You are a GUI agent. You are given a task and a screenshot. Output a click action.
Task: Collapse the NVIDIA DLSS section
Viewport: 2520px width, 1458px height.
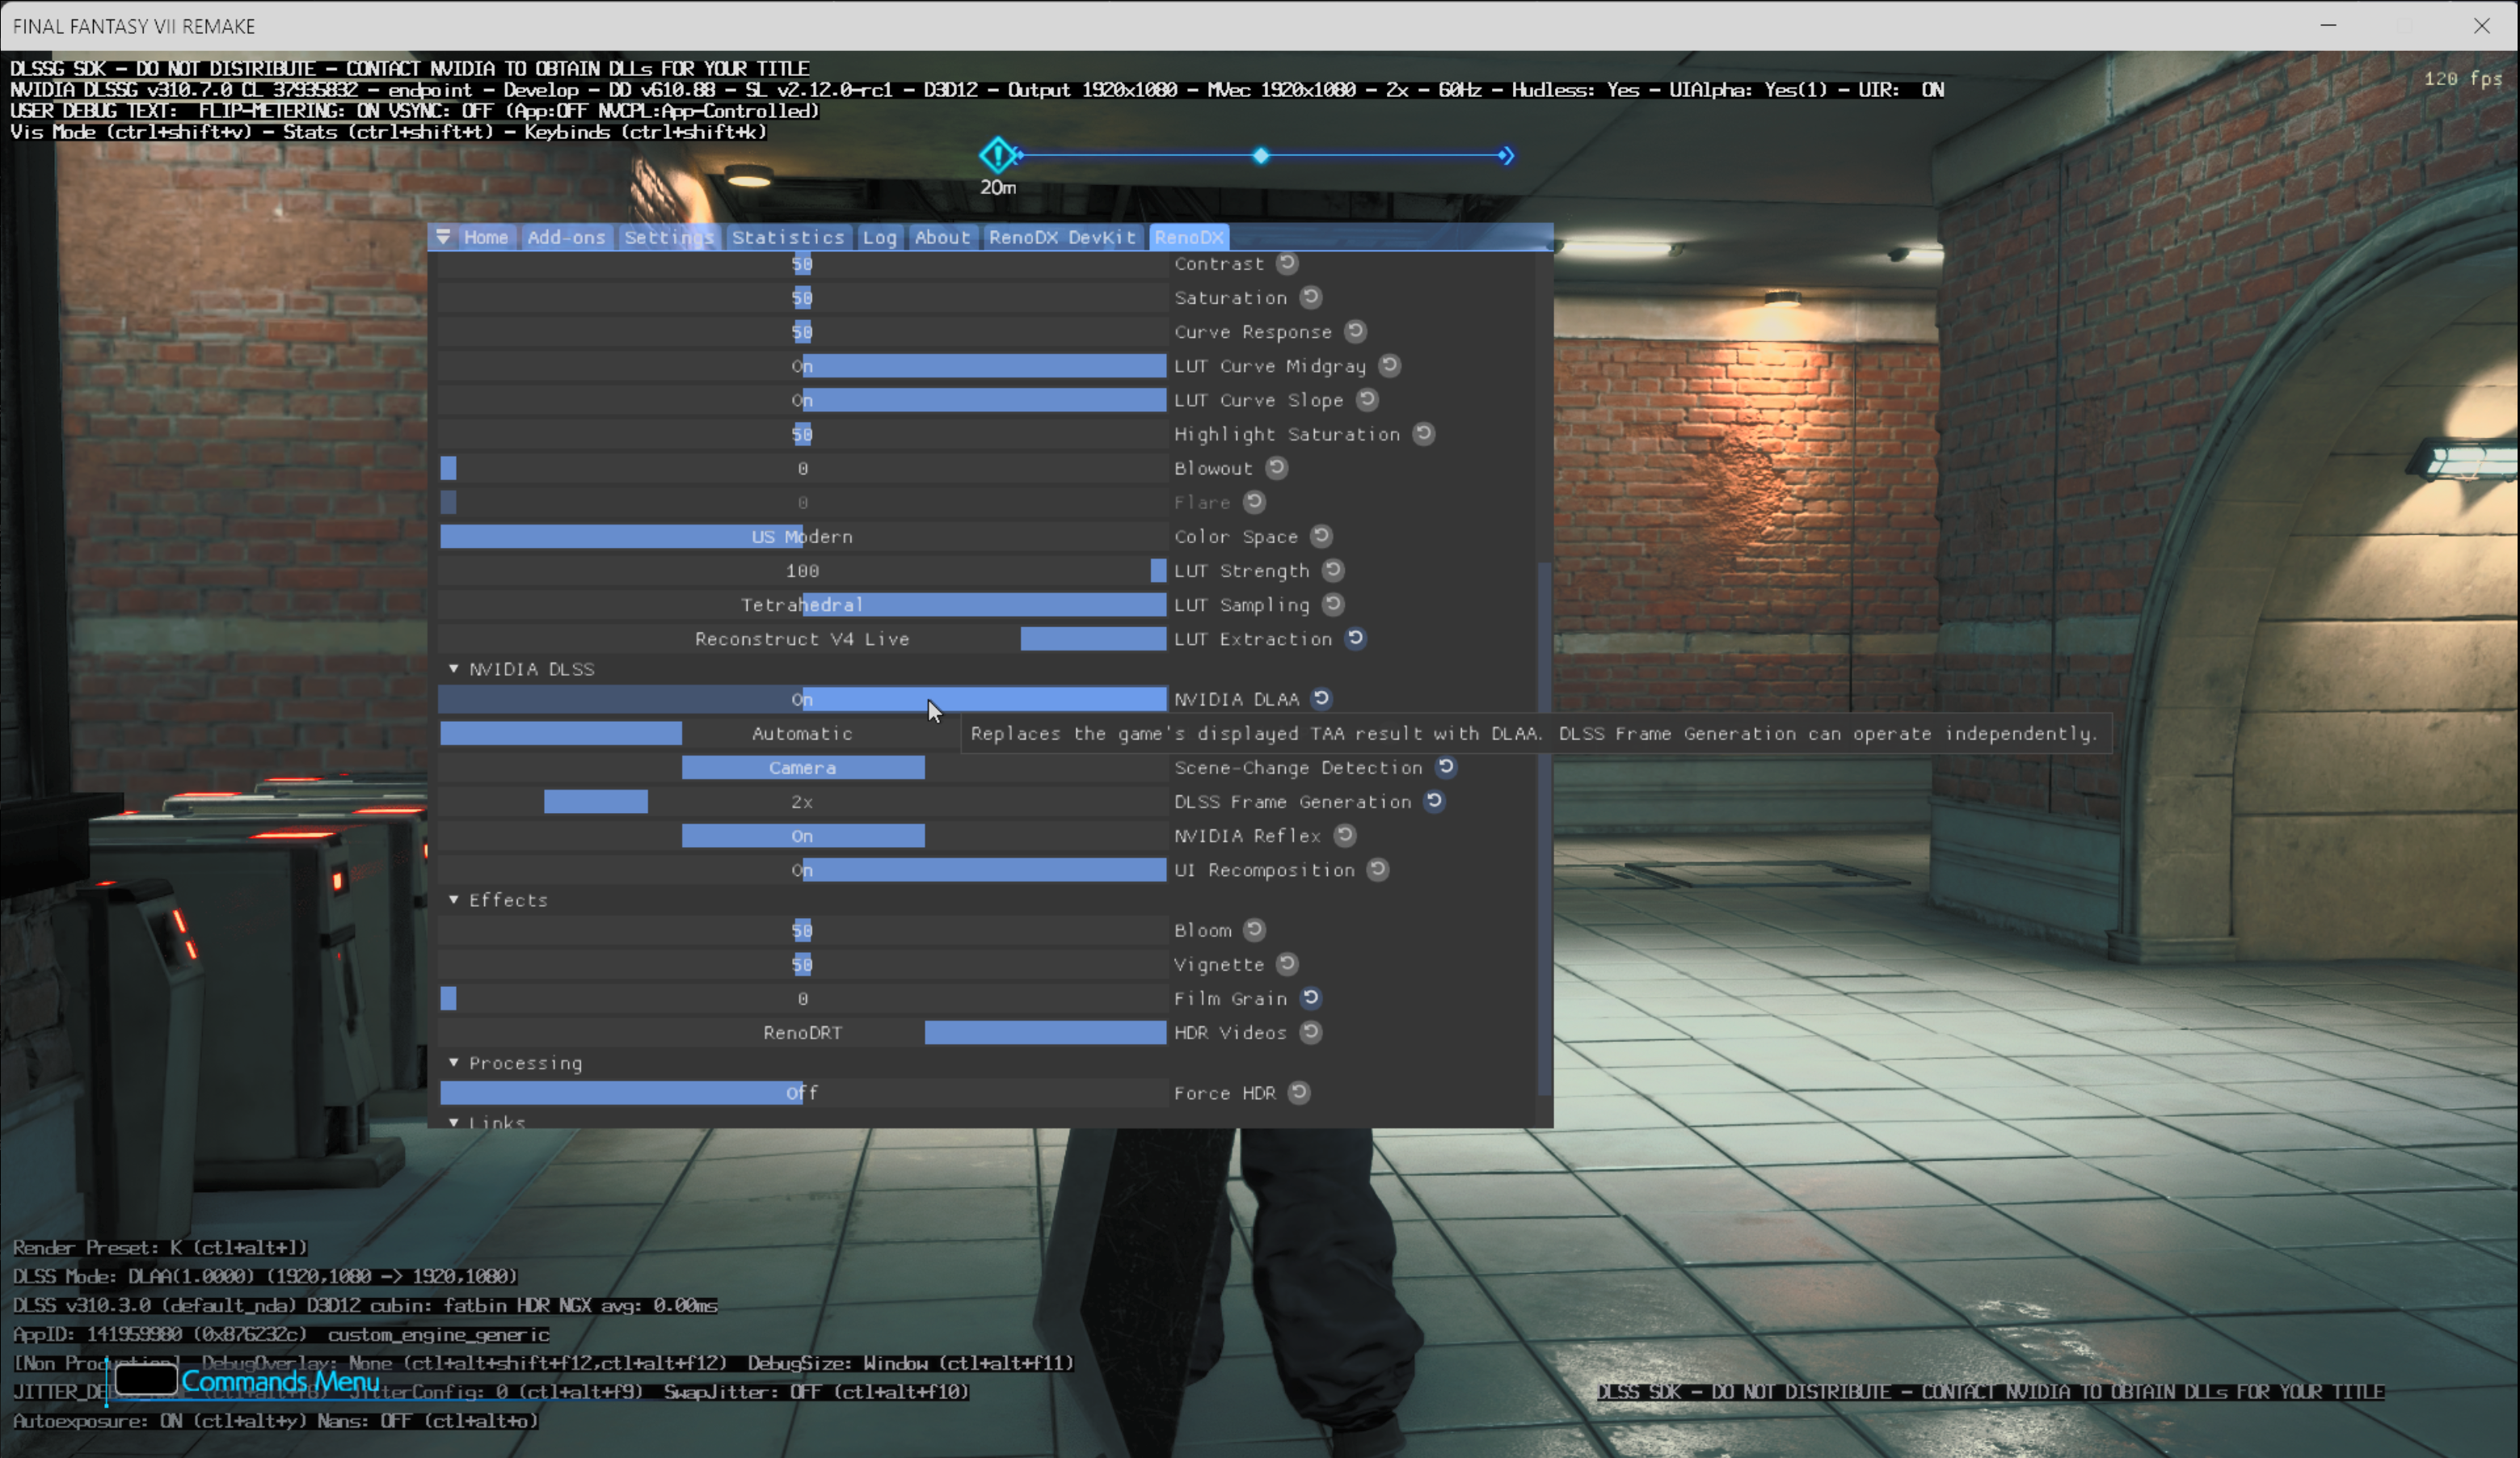coord(454,668)
